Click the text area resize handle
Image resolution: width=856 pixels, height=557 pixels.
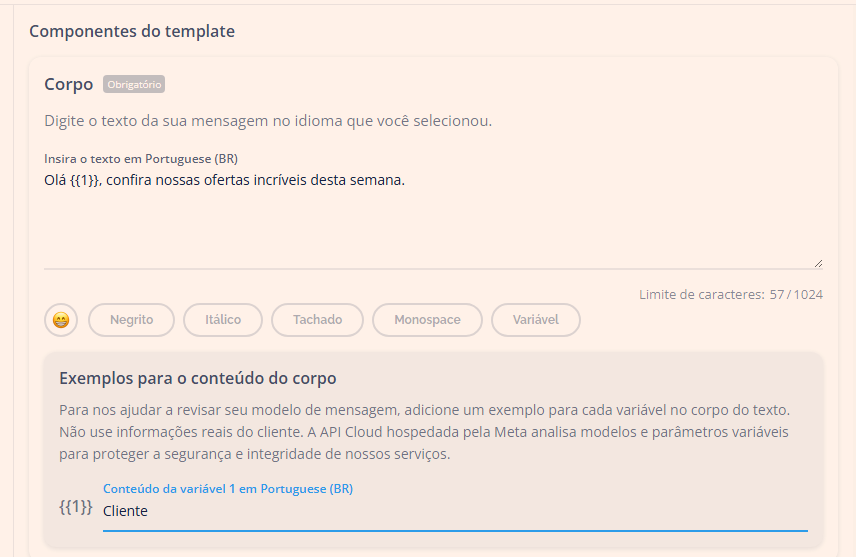click(818, 263)
